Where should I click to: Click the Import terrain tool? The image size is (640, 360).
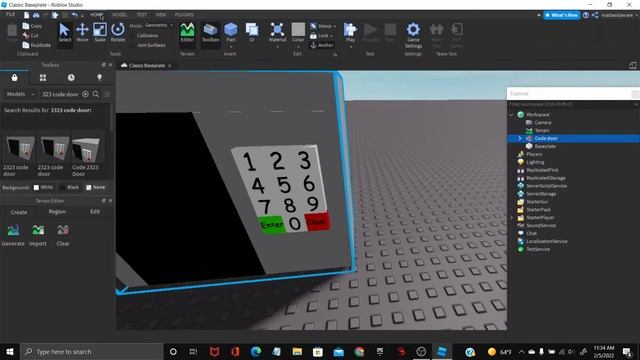click(x=38, y=235)
